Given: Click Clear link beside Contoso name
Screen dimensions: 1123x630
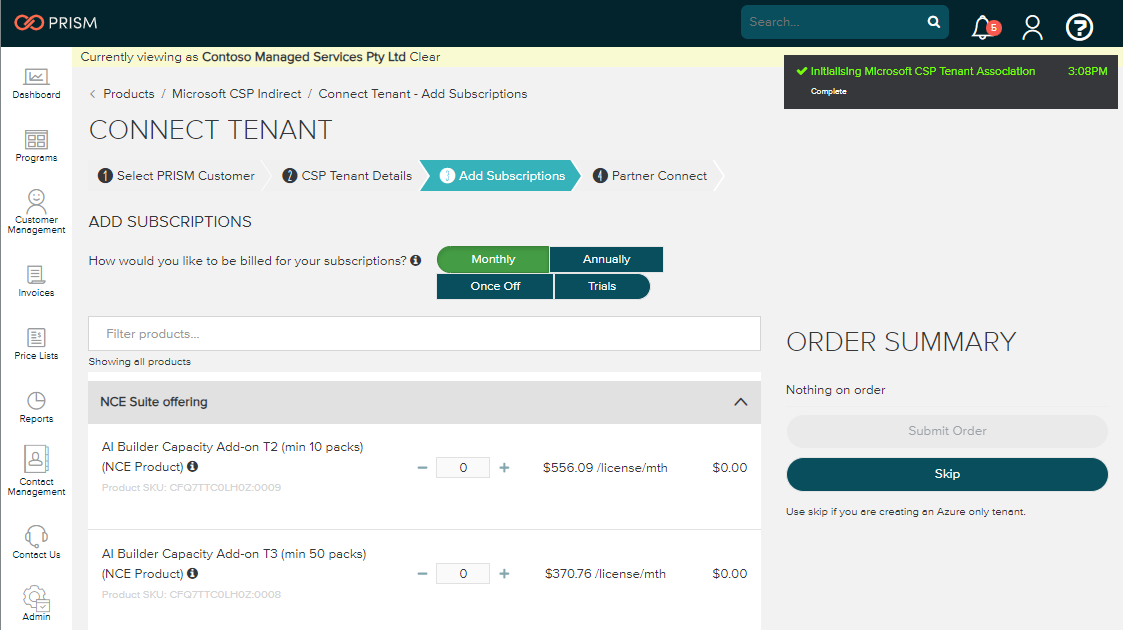Looking at the screenshot, I should click(x=425, y=57).
